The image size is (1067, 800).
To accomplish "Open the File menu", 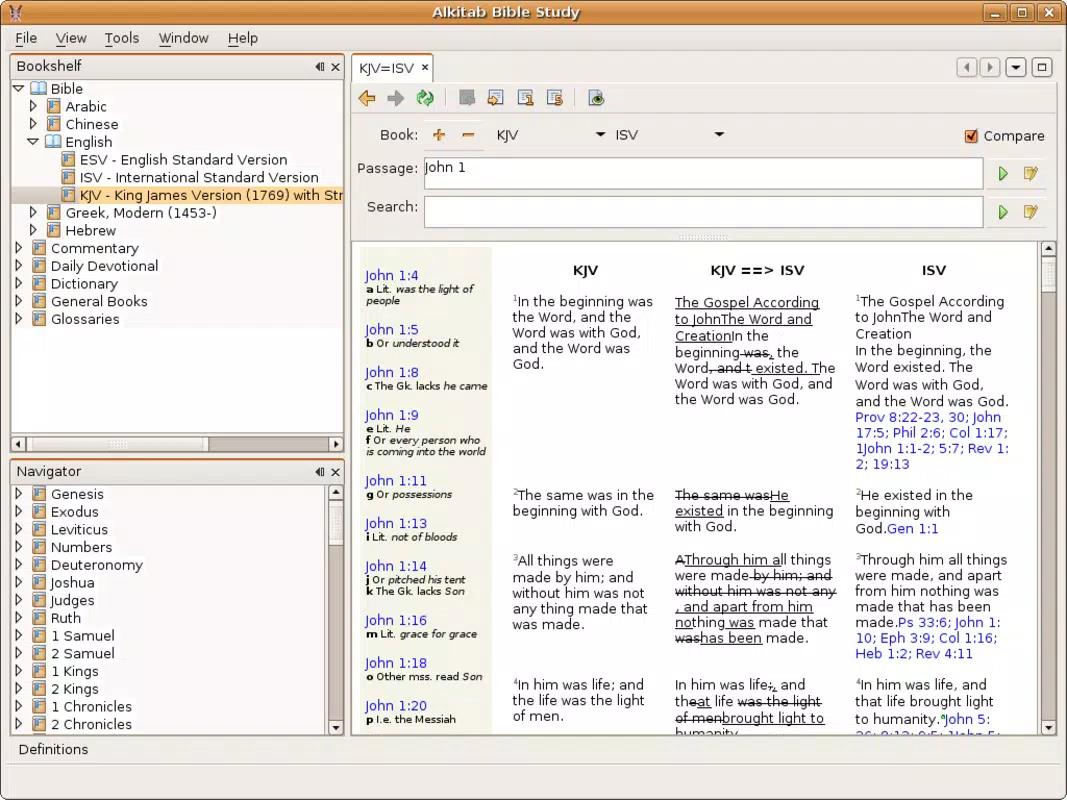I will coord(26,38).
